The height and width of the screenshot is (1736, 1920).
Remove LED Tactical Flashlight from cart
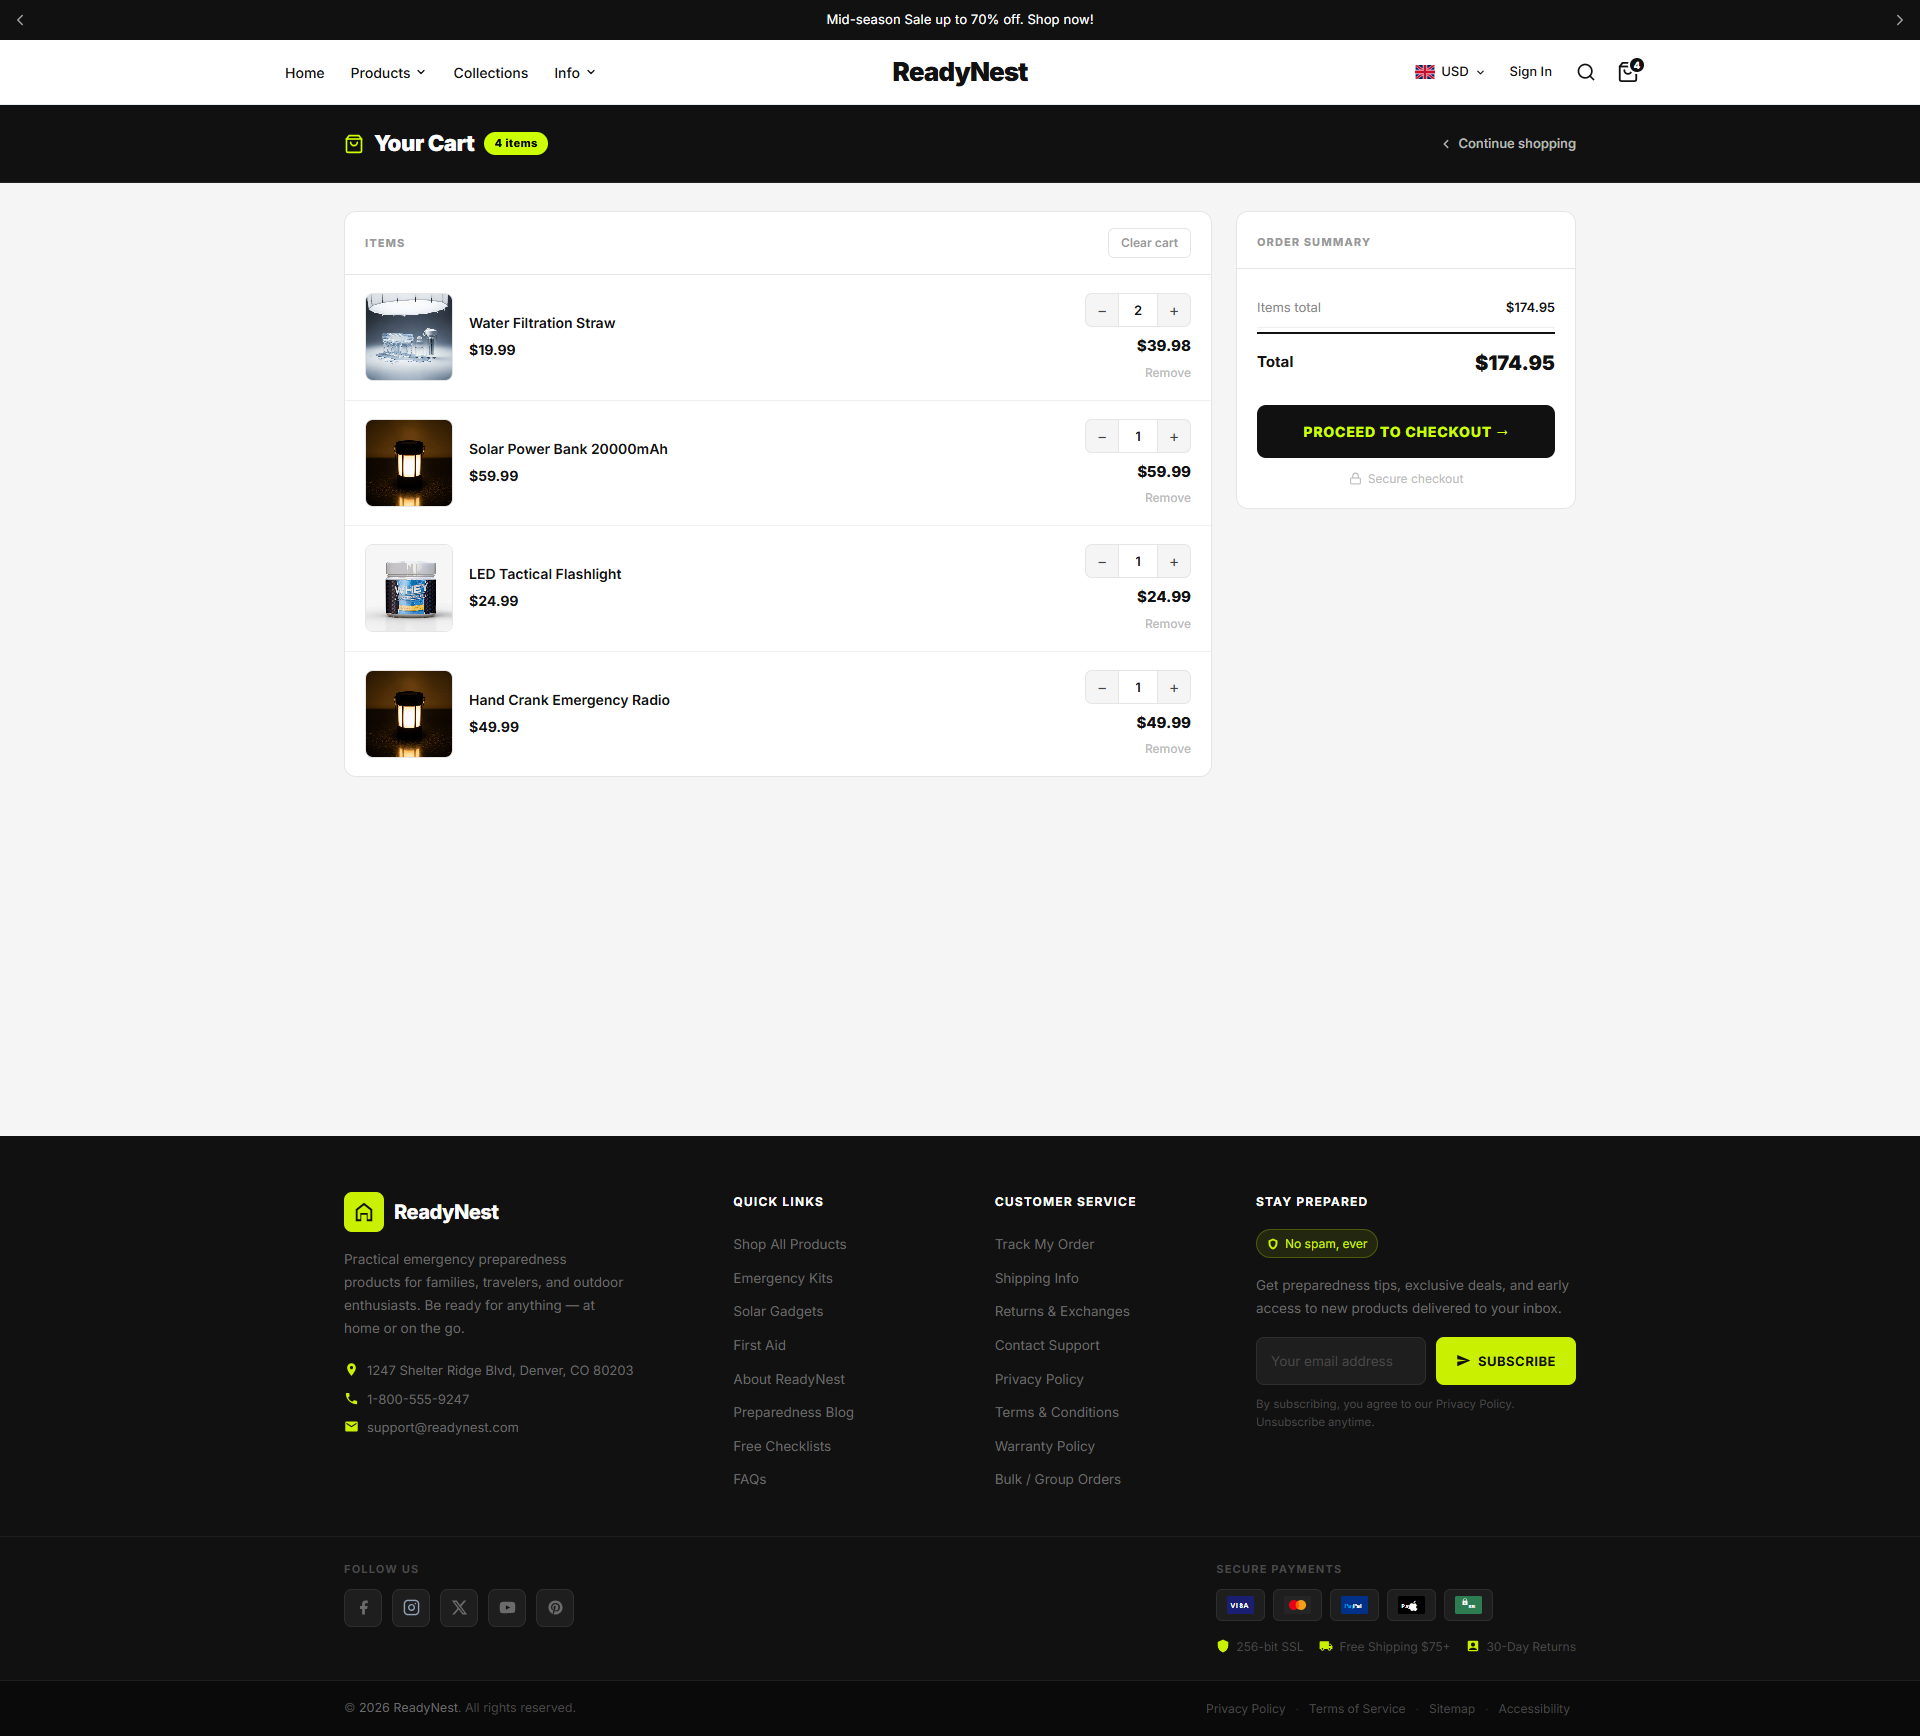click(x=1167, y=624)
